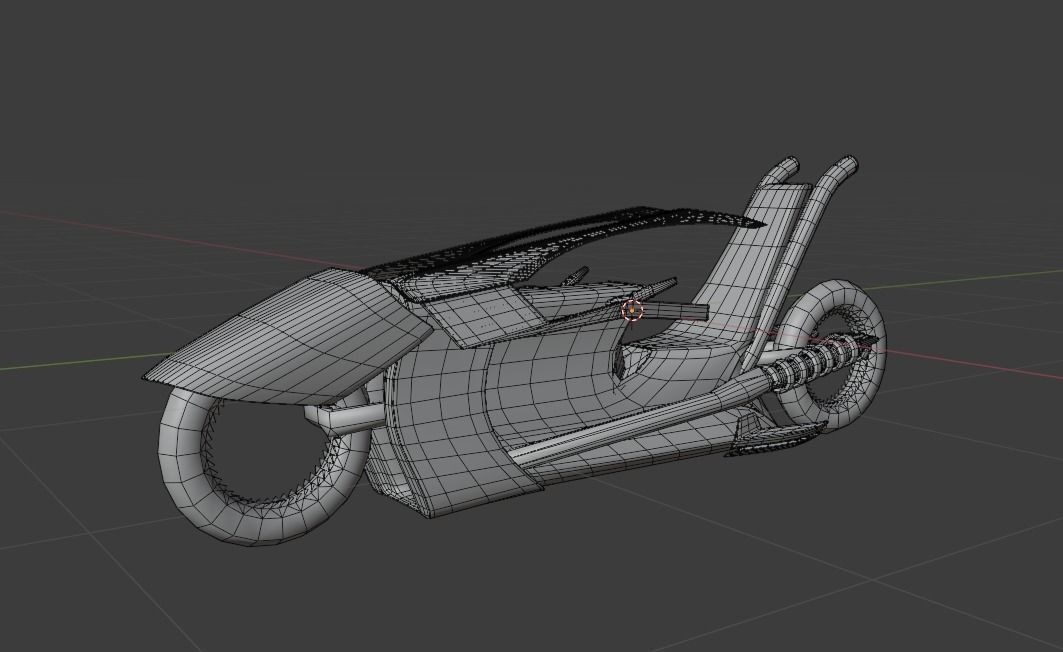Click the 3D cursor on the bike's body
This screenshot has width=1063, height=652.
pyautogui.click(x=633, y=310)
